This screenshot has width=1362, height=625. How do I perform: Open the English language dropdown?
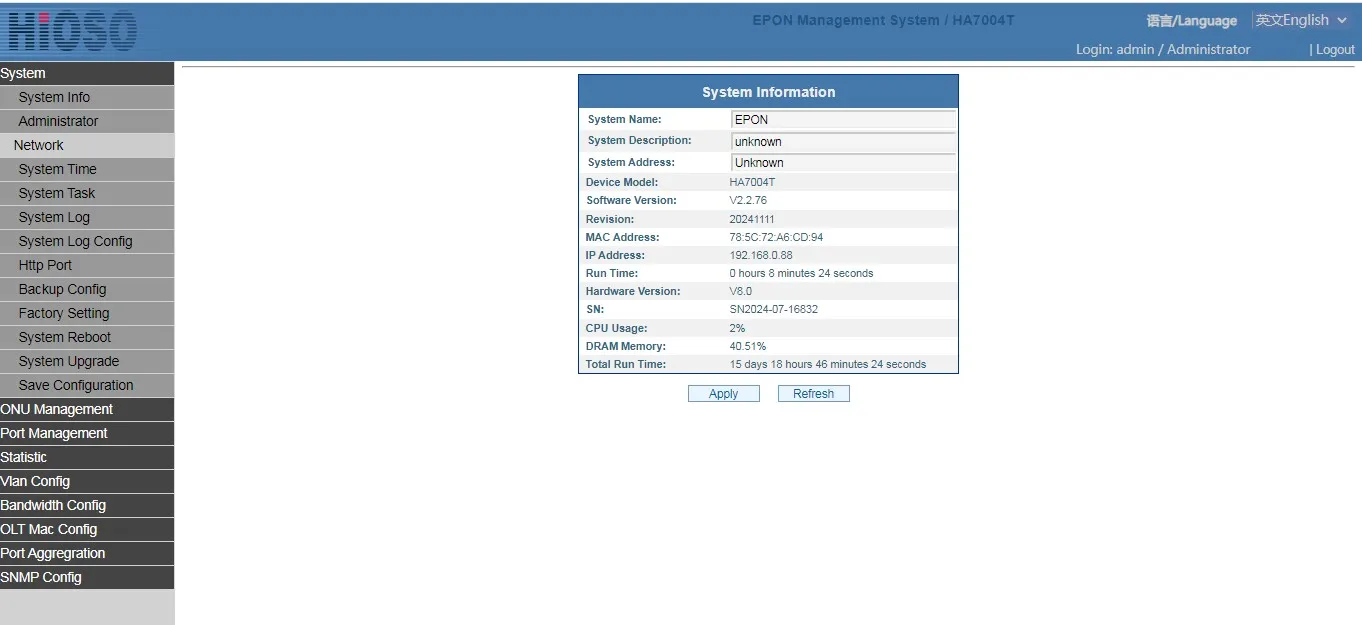(x=1302, y=20)
